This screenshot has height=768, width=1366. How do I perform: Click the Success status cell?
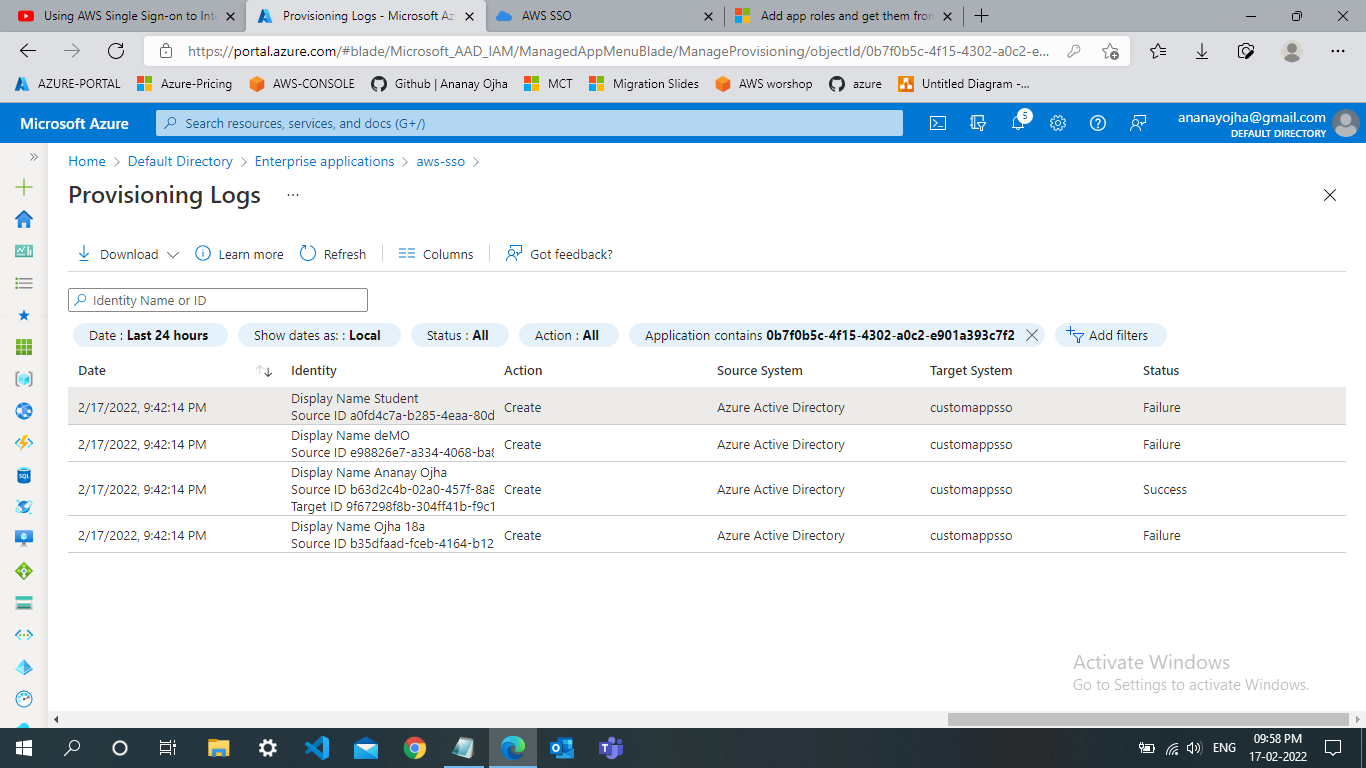[1165, 490]
